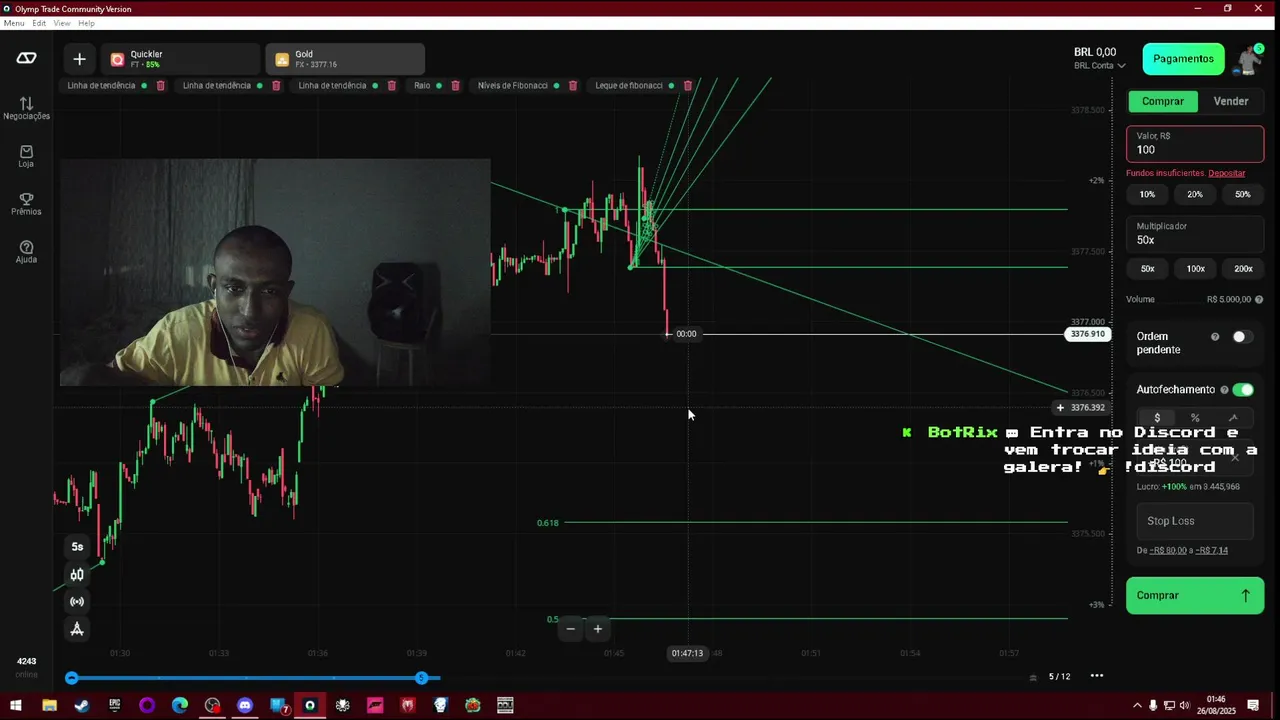
Task: Disable Autofechamento switch
Action: (1243, 390)
